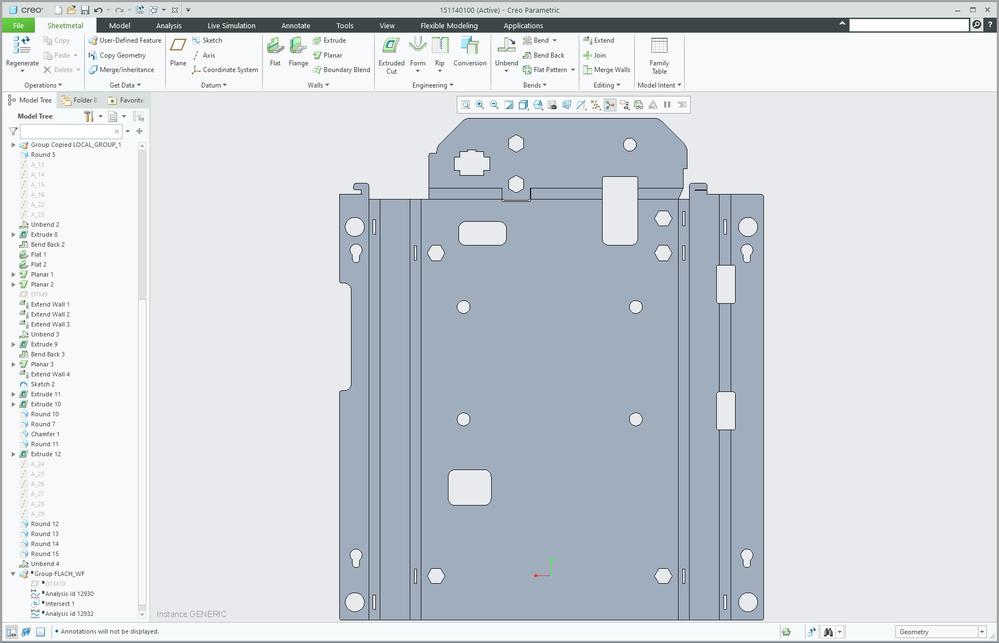Toggle annotation display in graphics toolbar

click(x=624, y=104)
